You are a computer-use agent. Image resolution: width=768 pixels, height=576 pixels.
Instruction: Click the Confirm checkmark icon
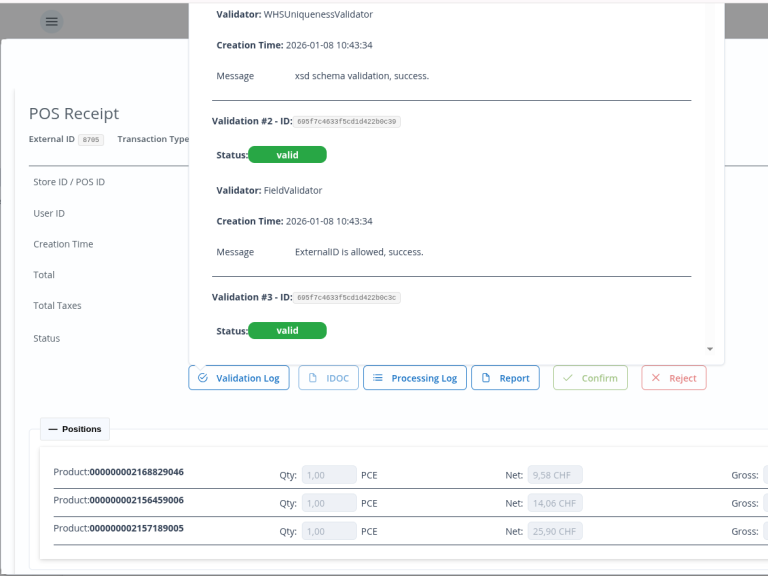click(567, 378)
